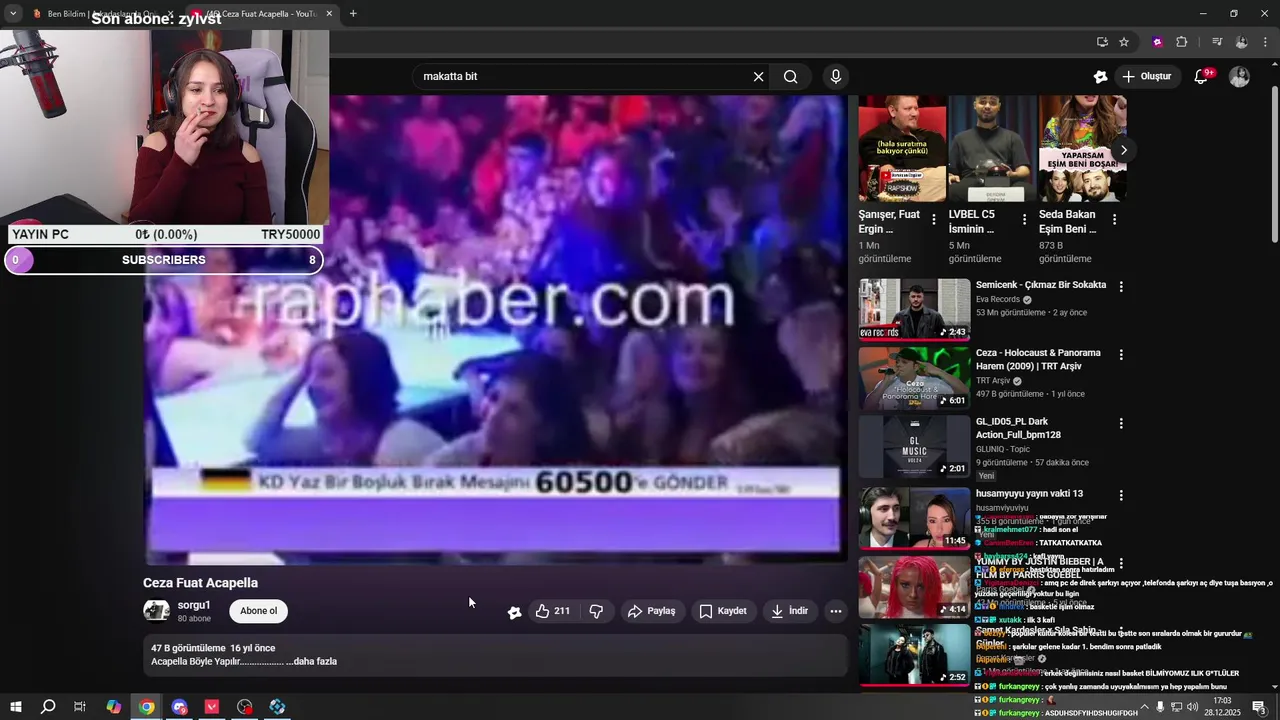Open the blue cube app on taskbar

(278, 707)
